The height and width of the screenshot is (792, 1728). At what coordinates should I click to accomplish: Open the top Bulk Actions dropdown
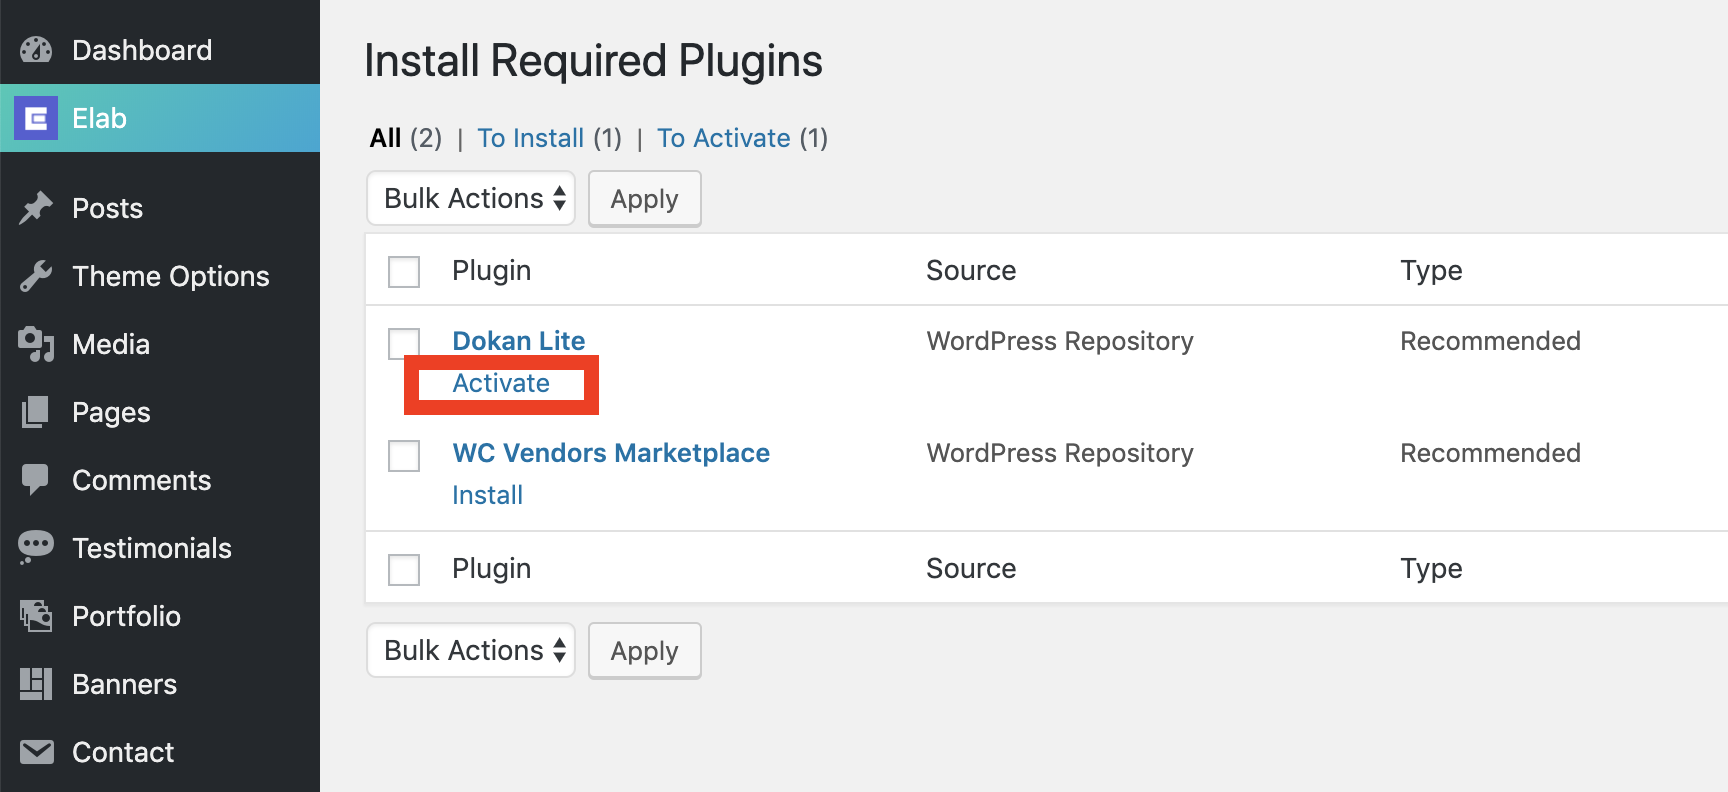(x=471, y=198)
